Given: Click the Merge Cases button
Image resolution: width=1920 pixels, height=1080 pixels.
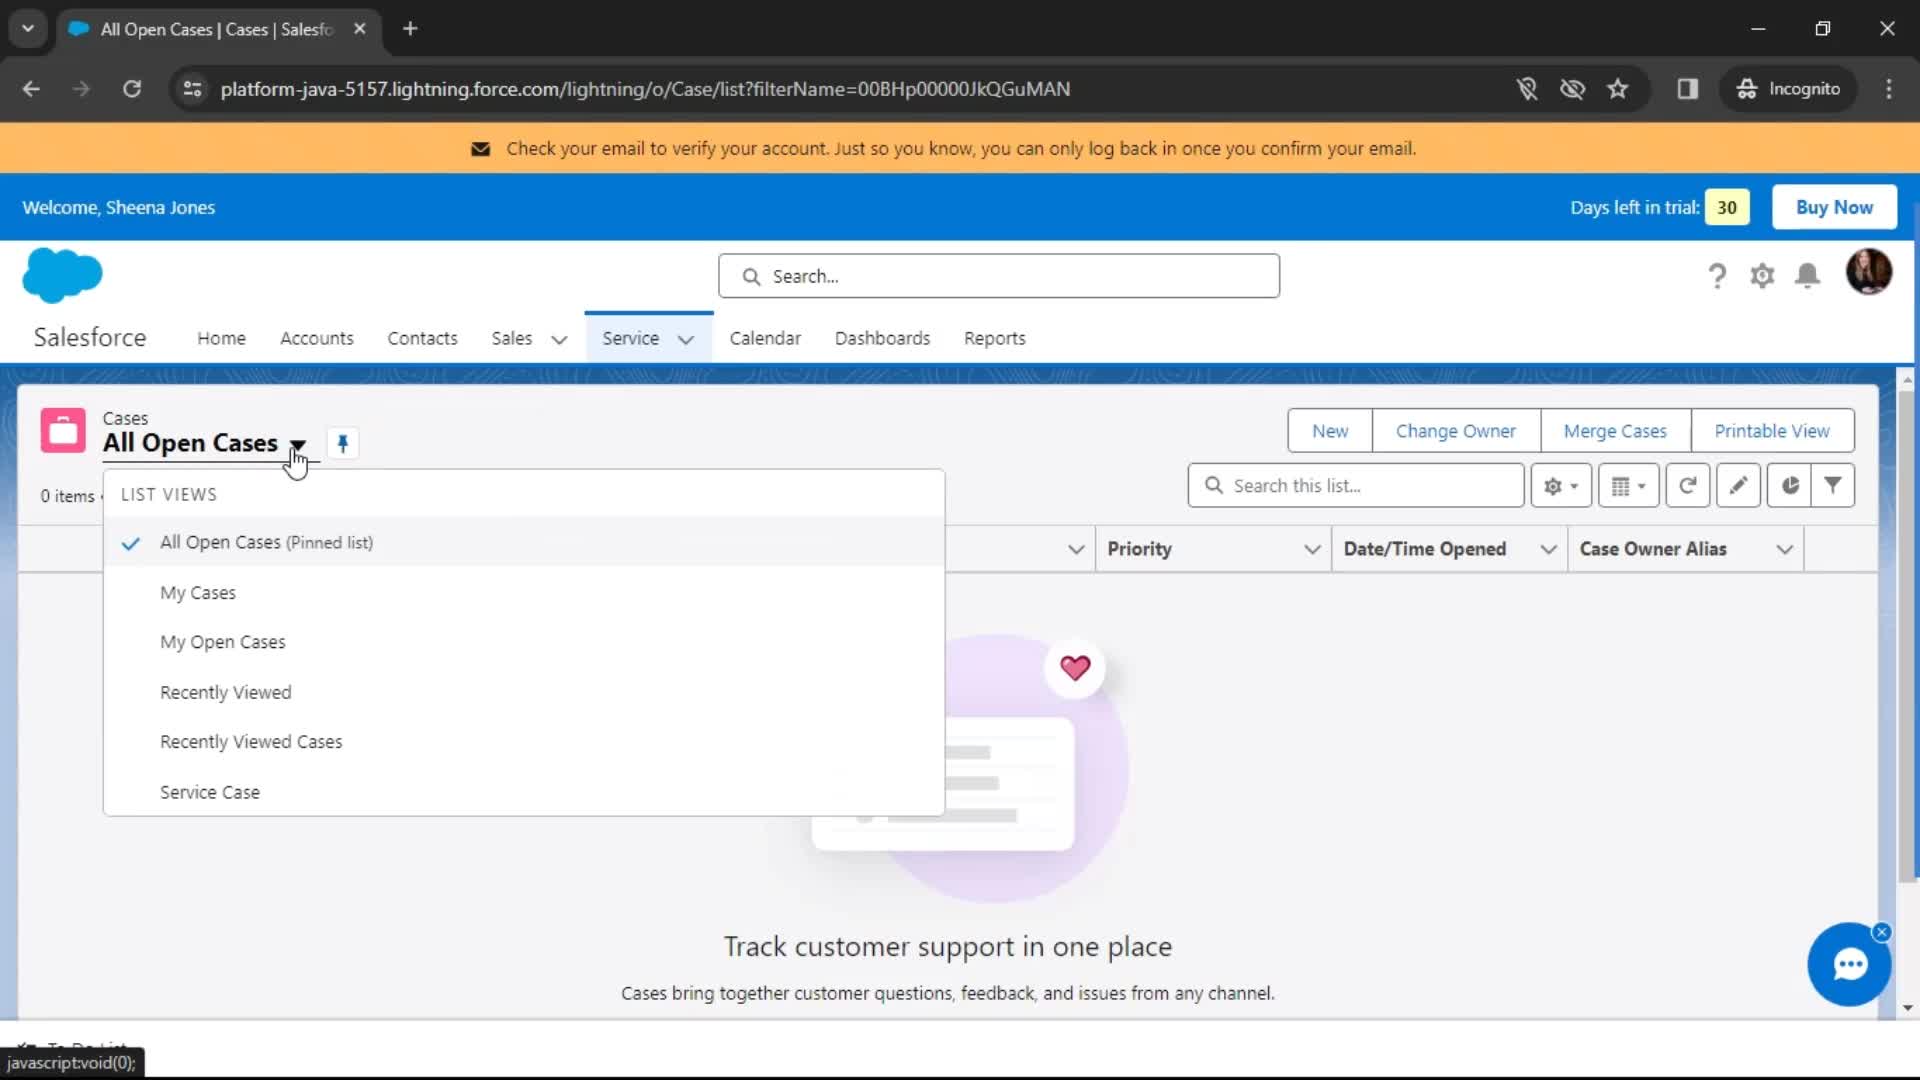Looking at the screenshot, I should pos(1615,431).
